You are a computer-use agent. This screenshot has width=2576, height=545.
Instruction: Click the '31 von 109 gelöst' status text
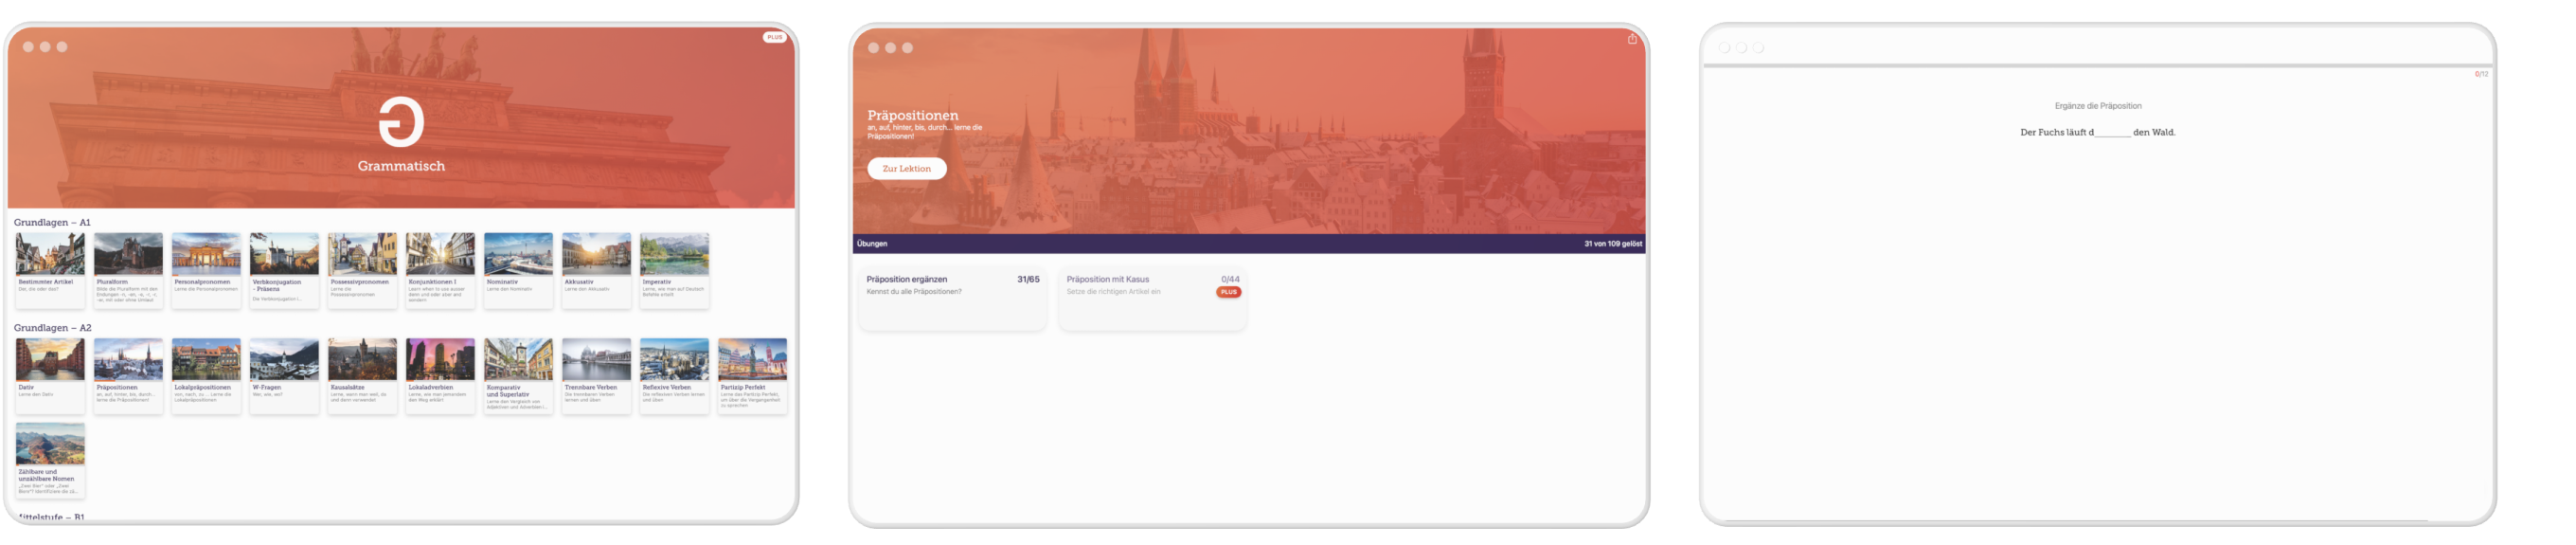1612,244
